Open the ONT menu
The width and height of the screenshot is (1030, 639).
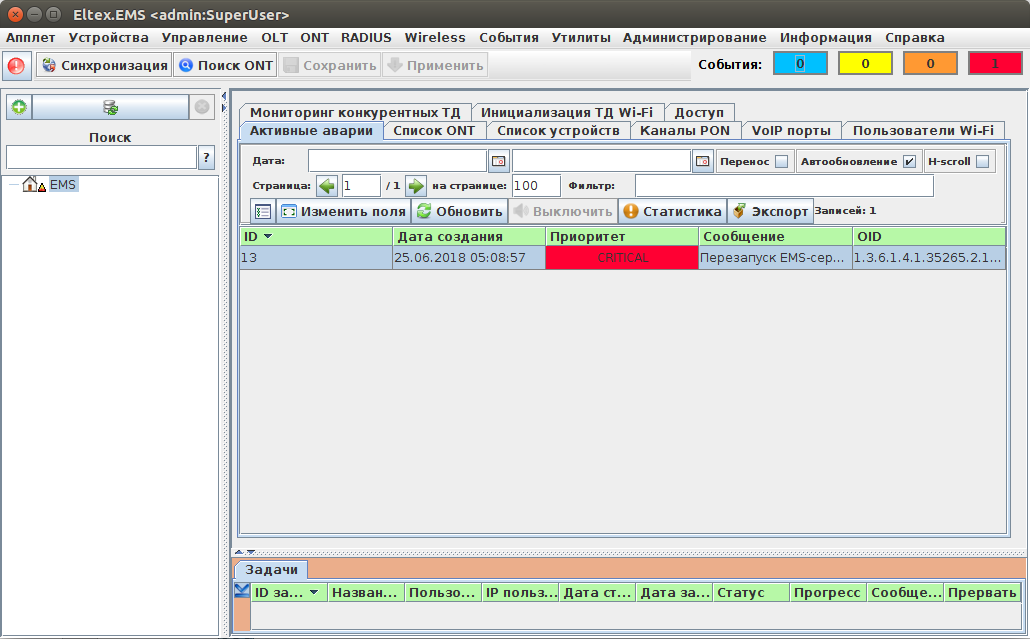point(315,37)
